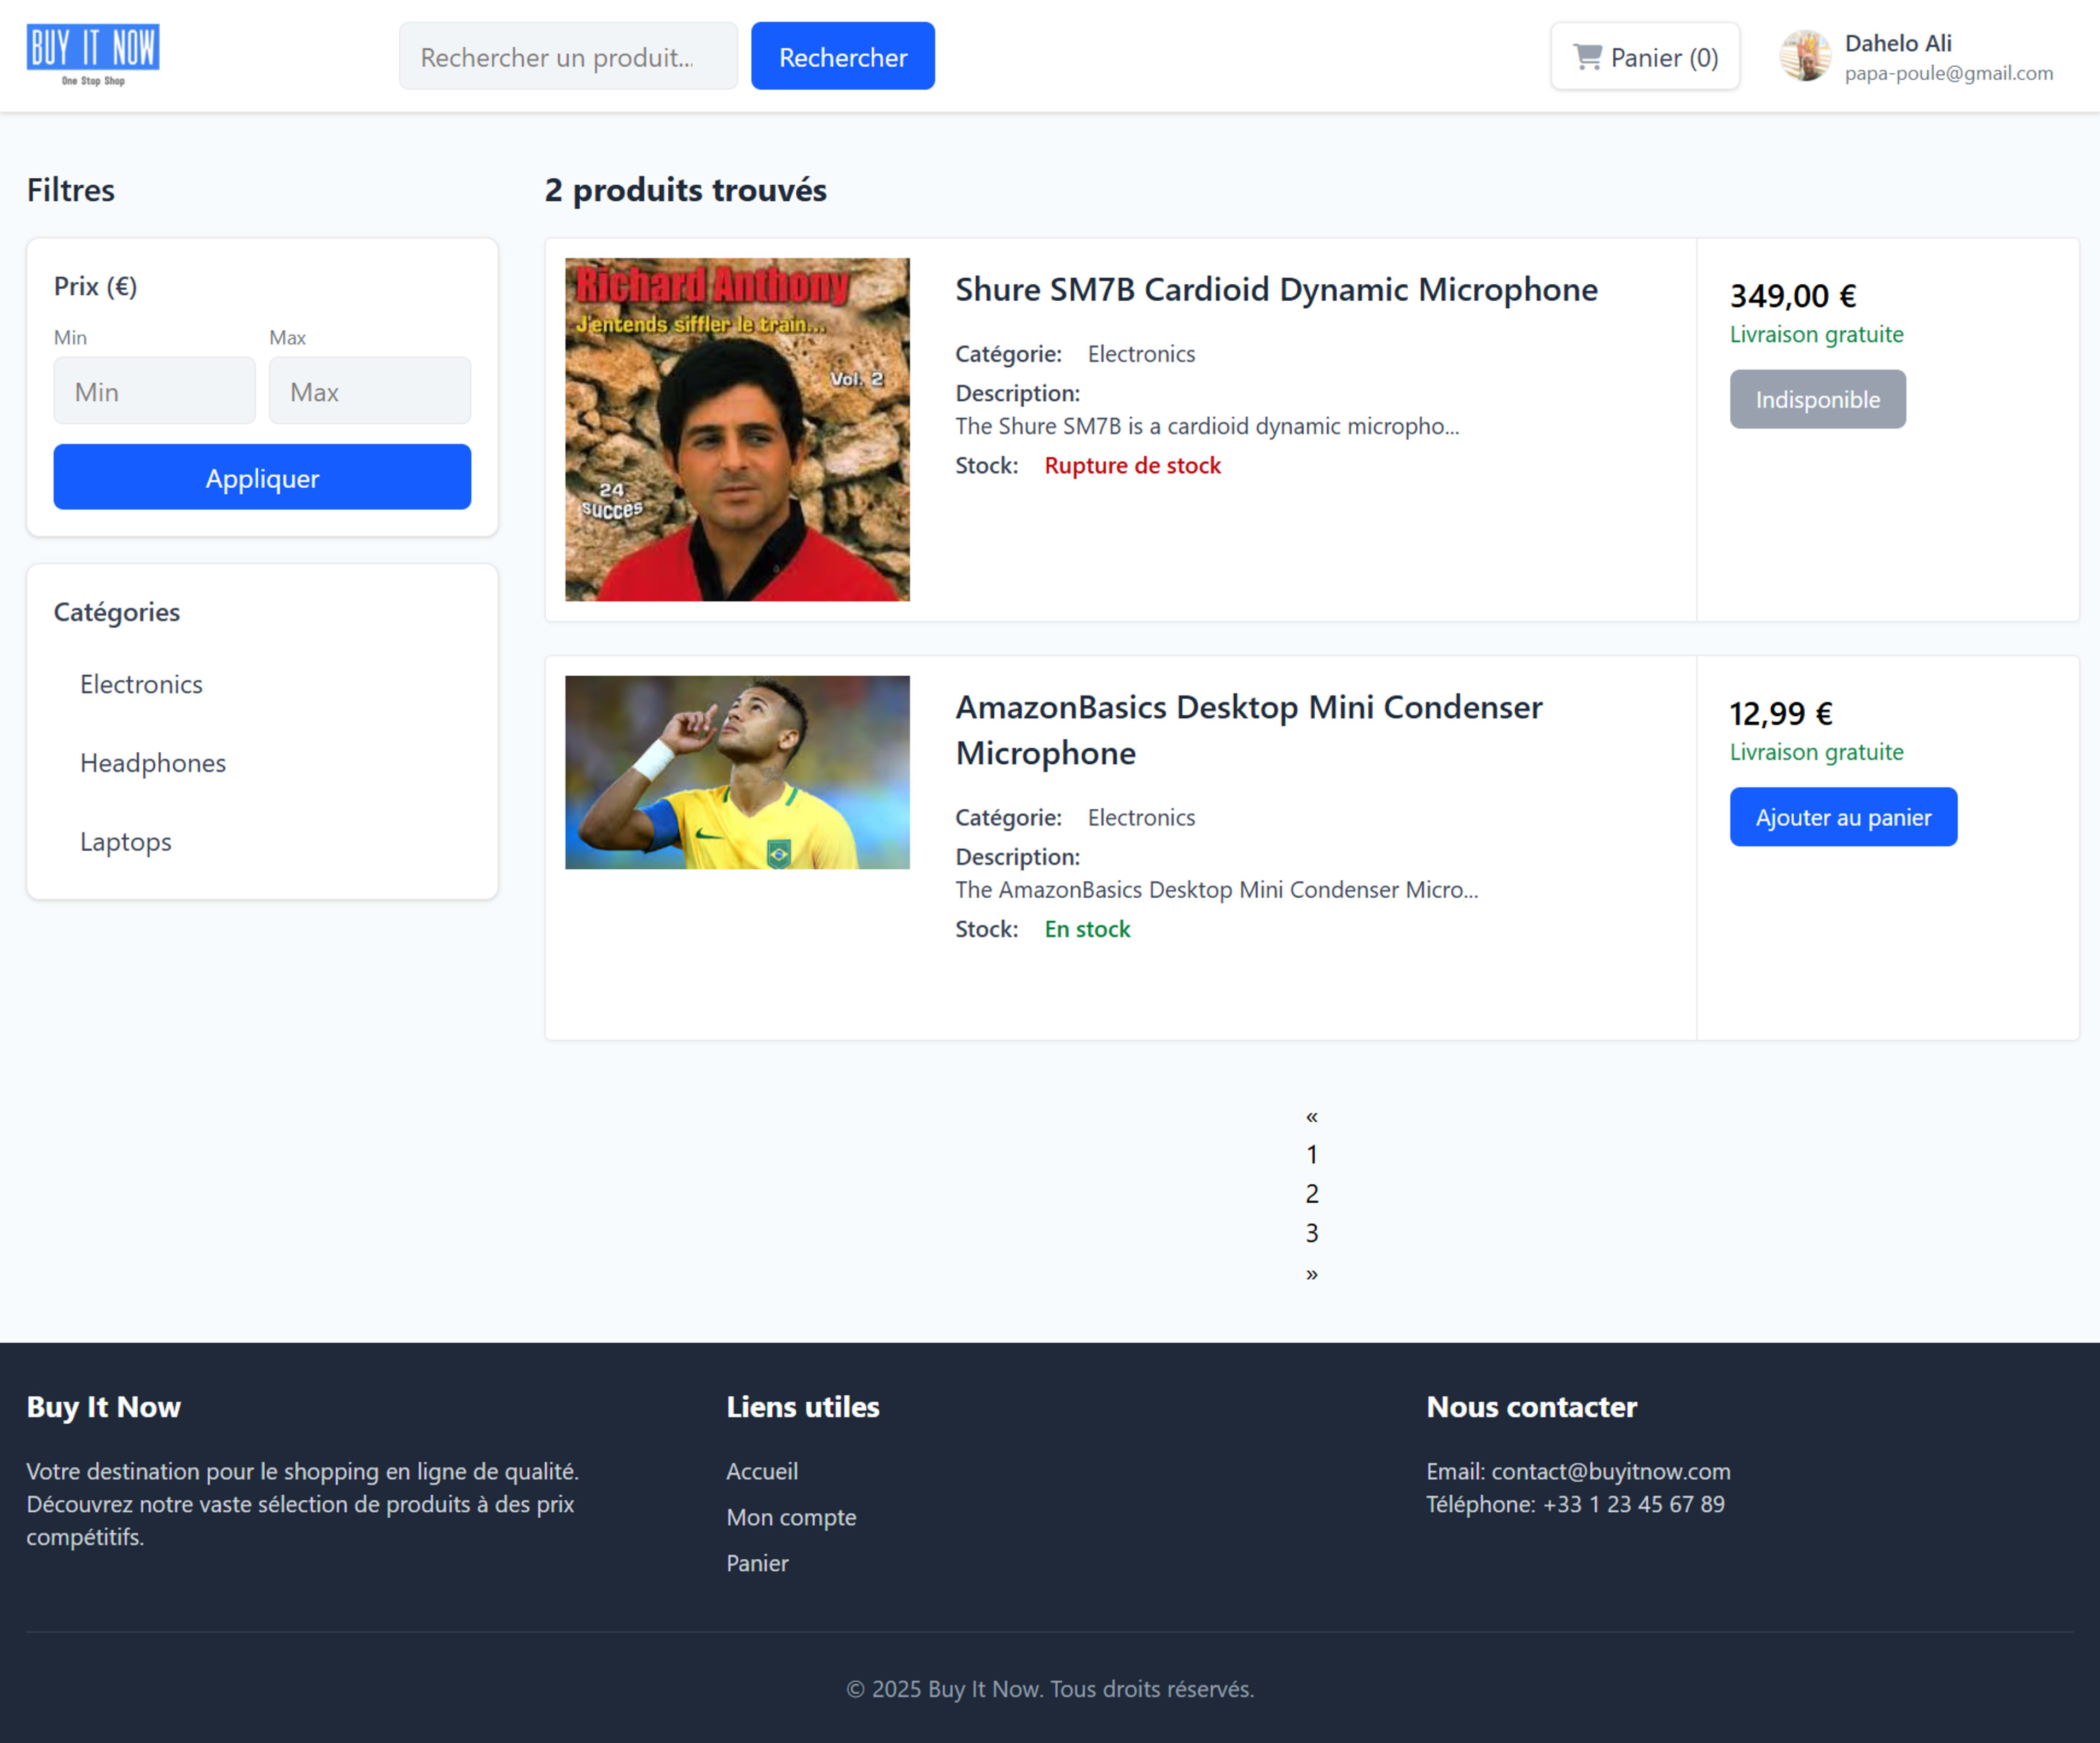Add AmazonBasics microphone to cart

pyautogui.click(x=1842, y=817)
